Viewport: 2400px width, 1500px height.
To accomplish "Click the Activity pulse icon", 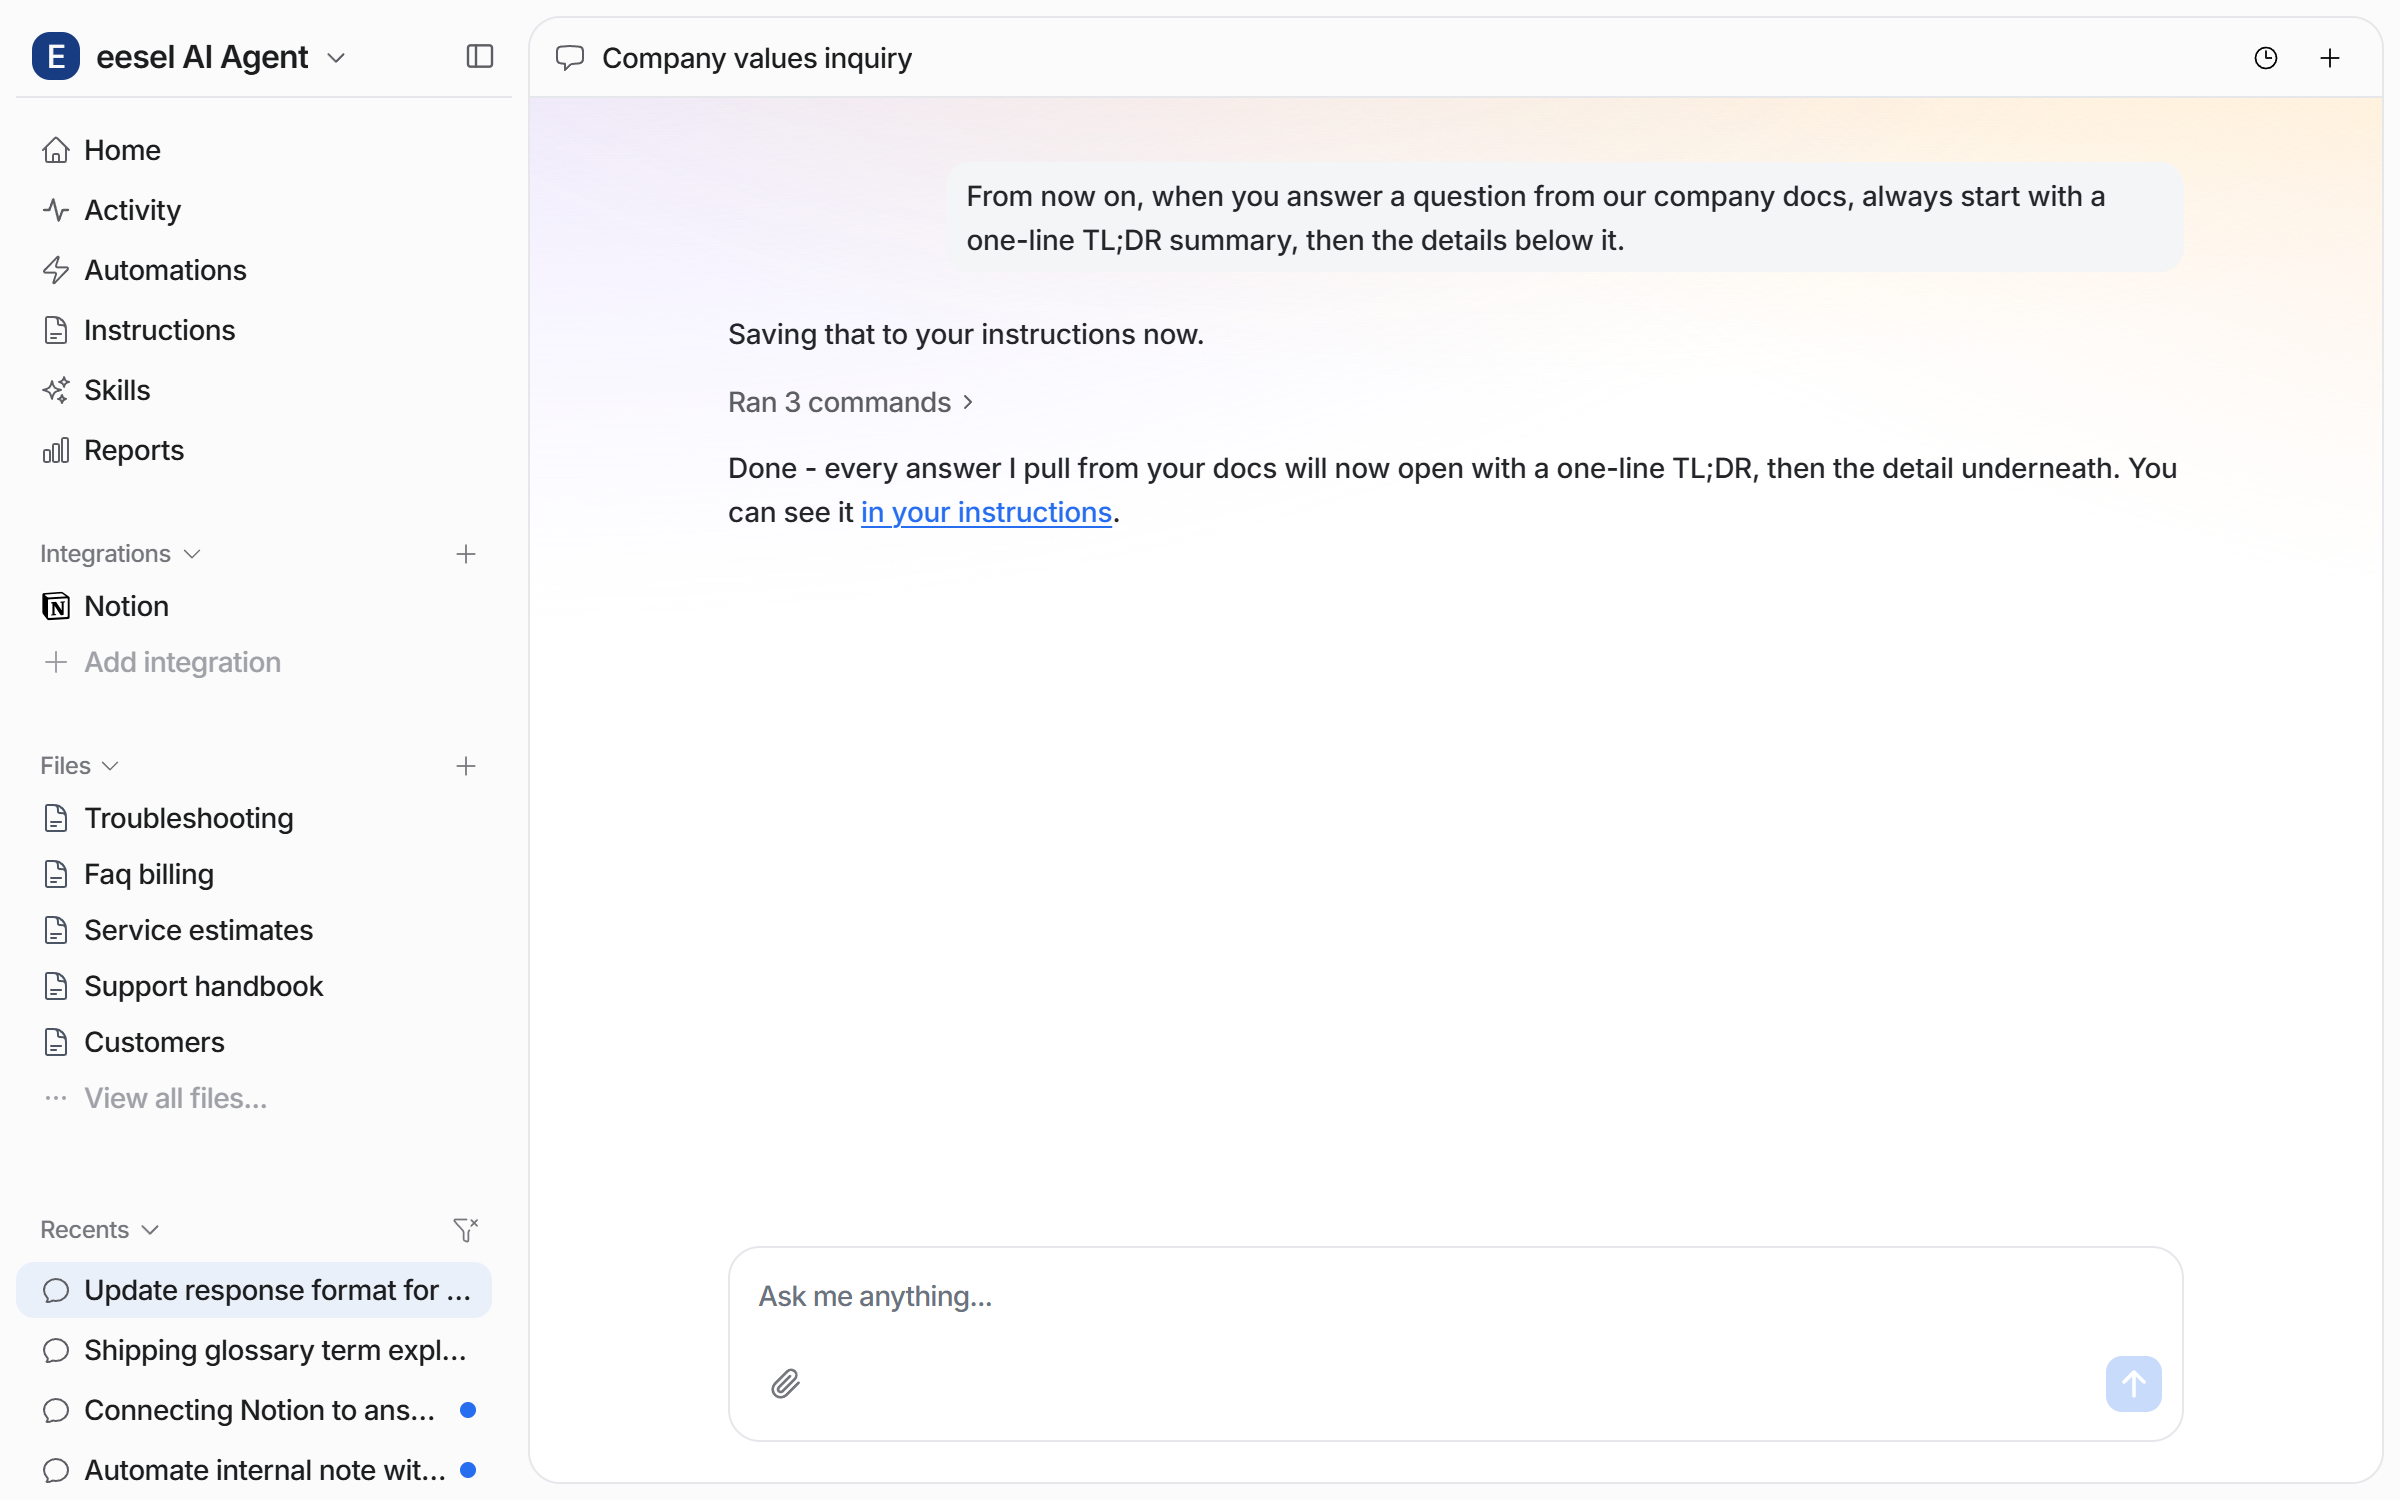I will pos(56,210).
